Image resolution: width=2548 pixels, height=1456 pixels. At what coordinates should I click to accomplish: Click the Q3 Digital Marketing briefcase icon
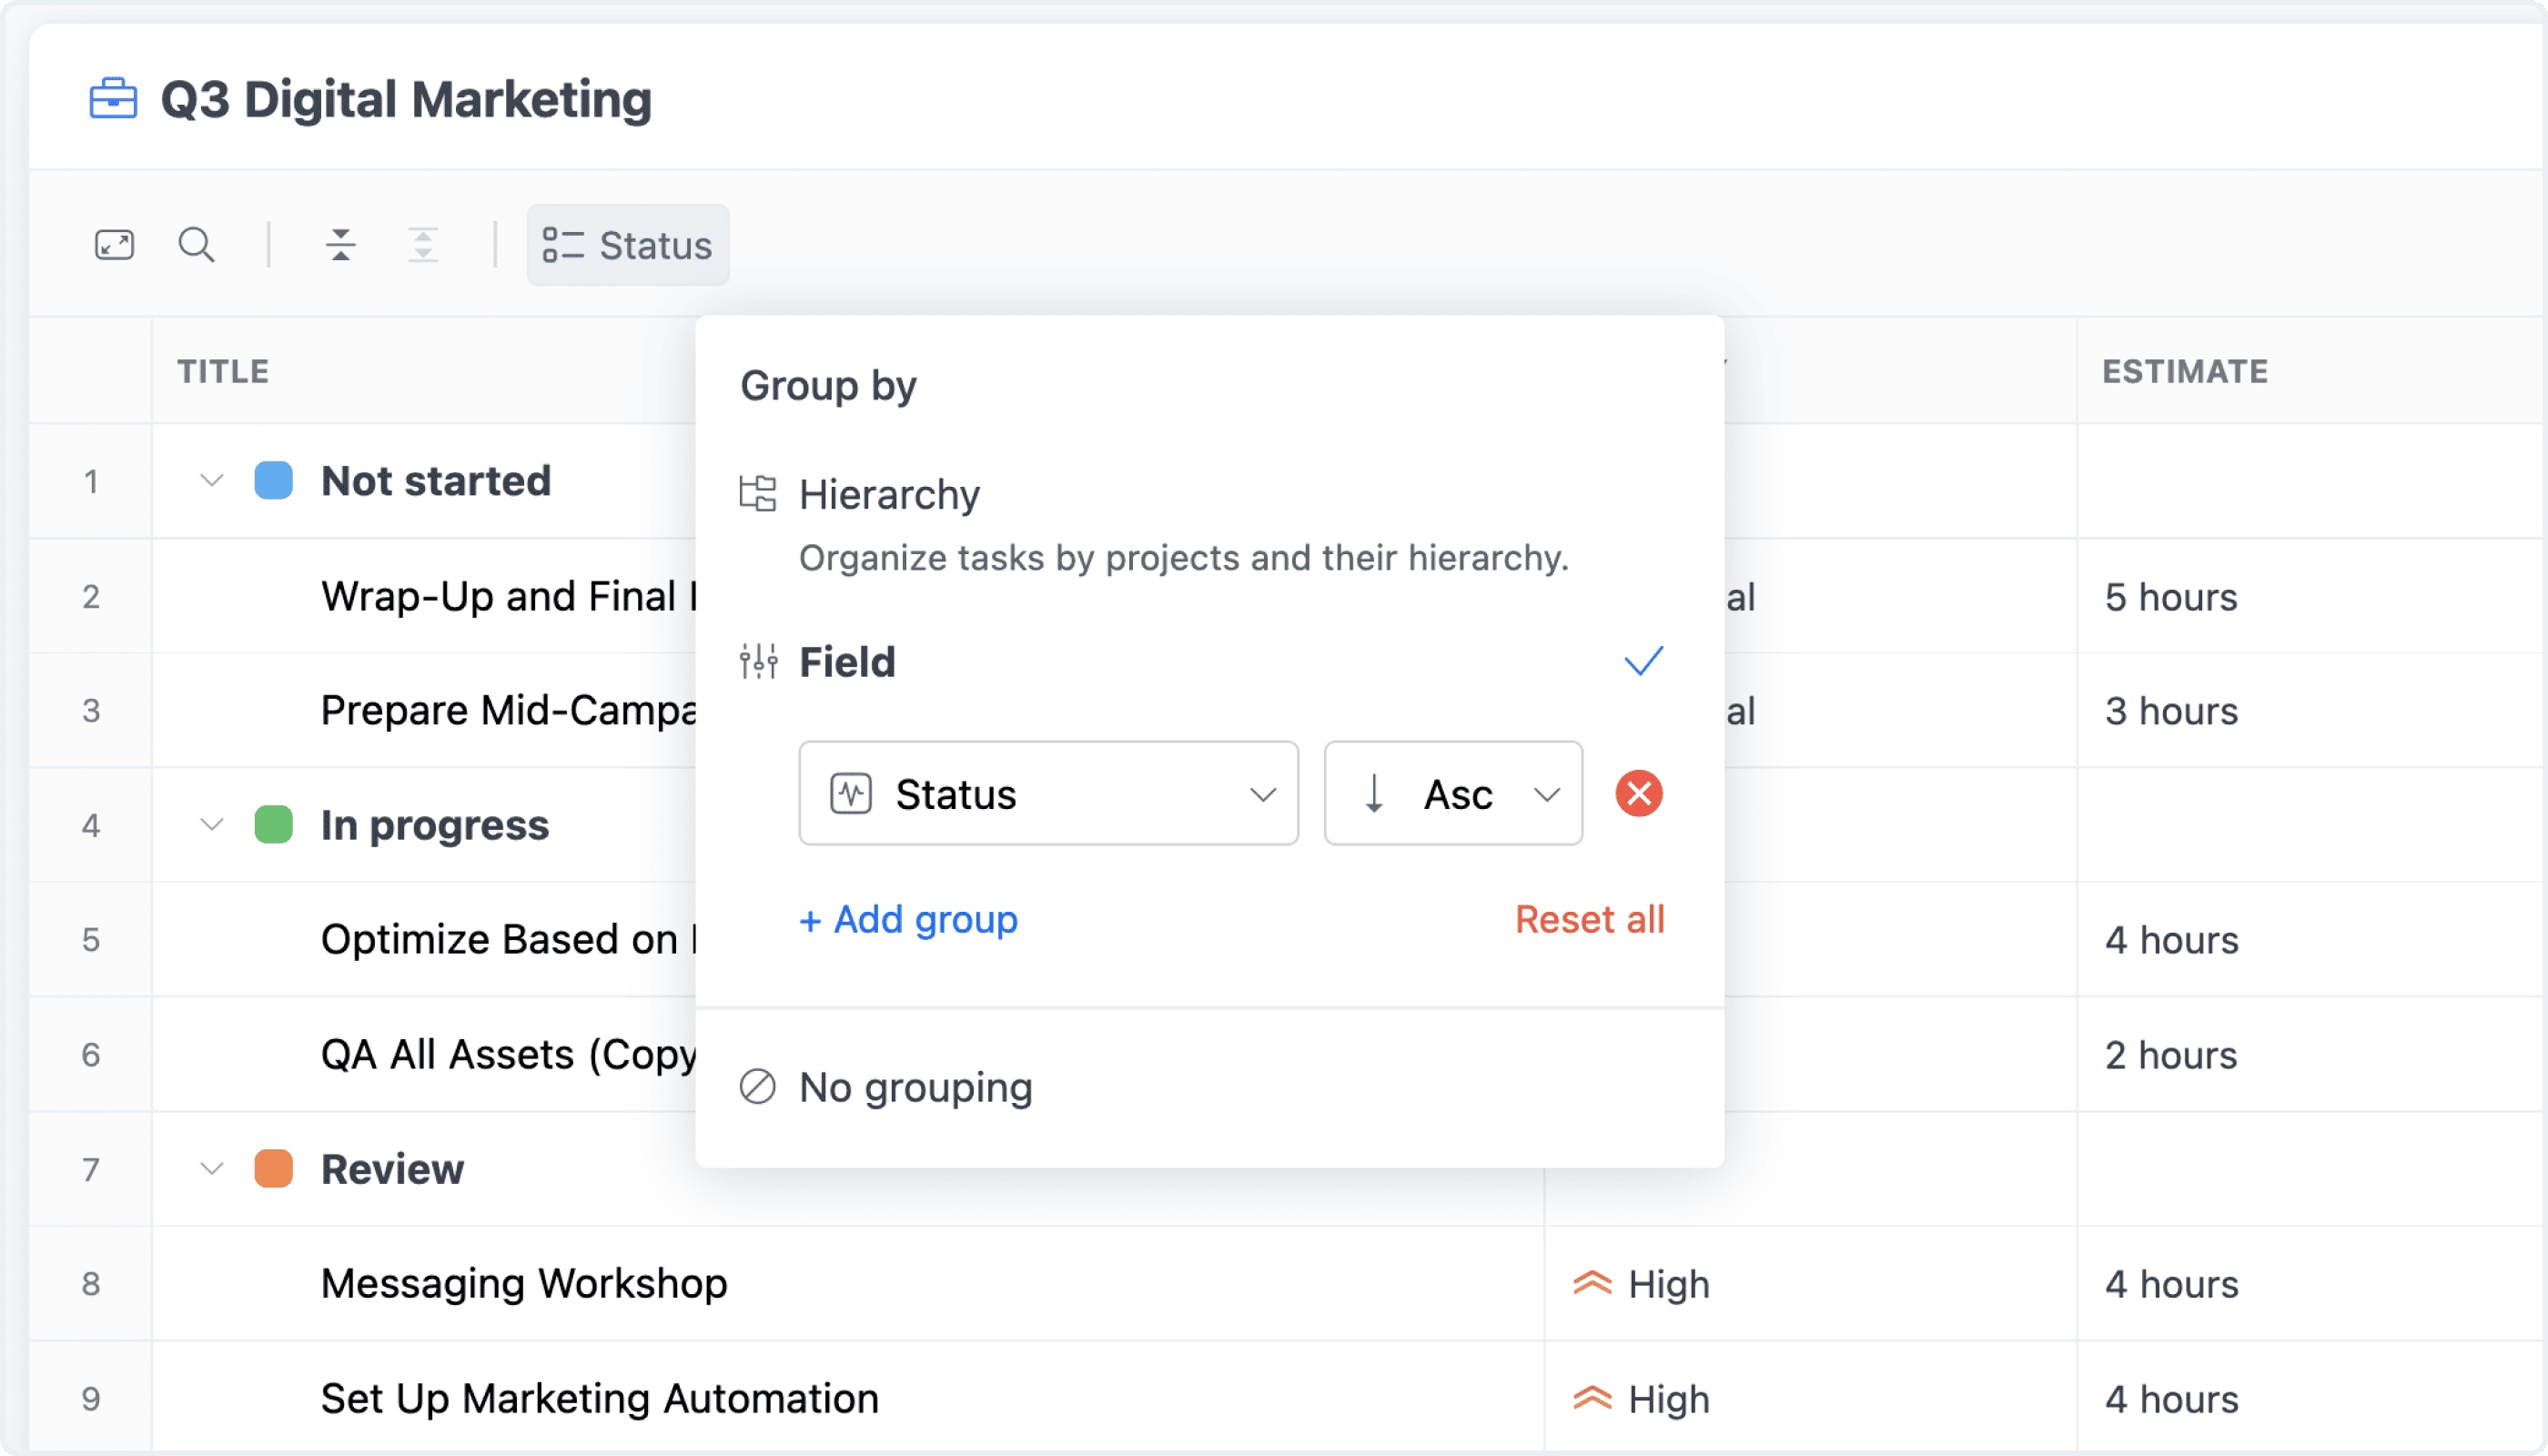tap(113, 99)
